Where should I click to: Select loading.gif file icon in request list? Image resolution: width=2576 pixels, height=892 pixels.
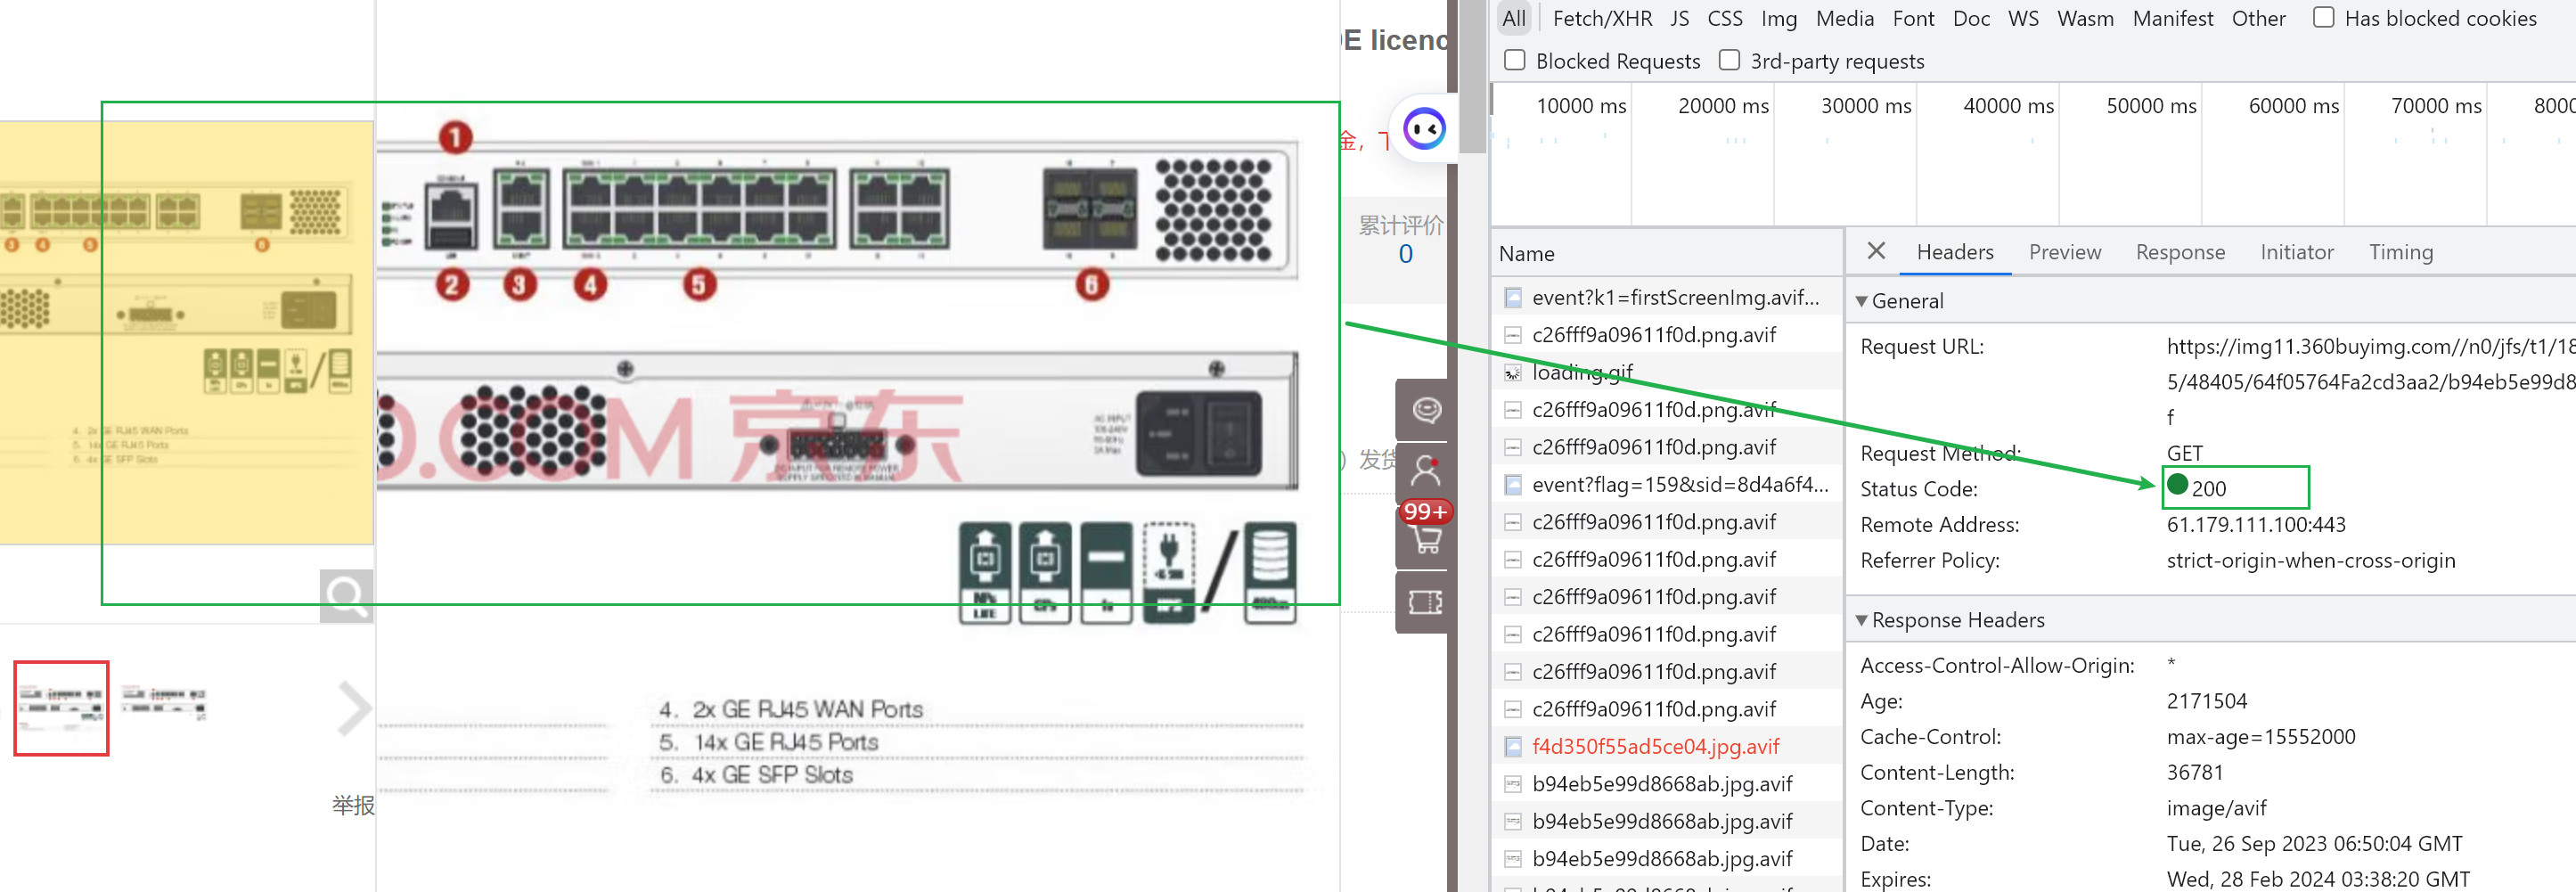pos(1512,373)
